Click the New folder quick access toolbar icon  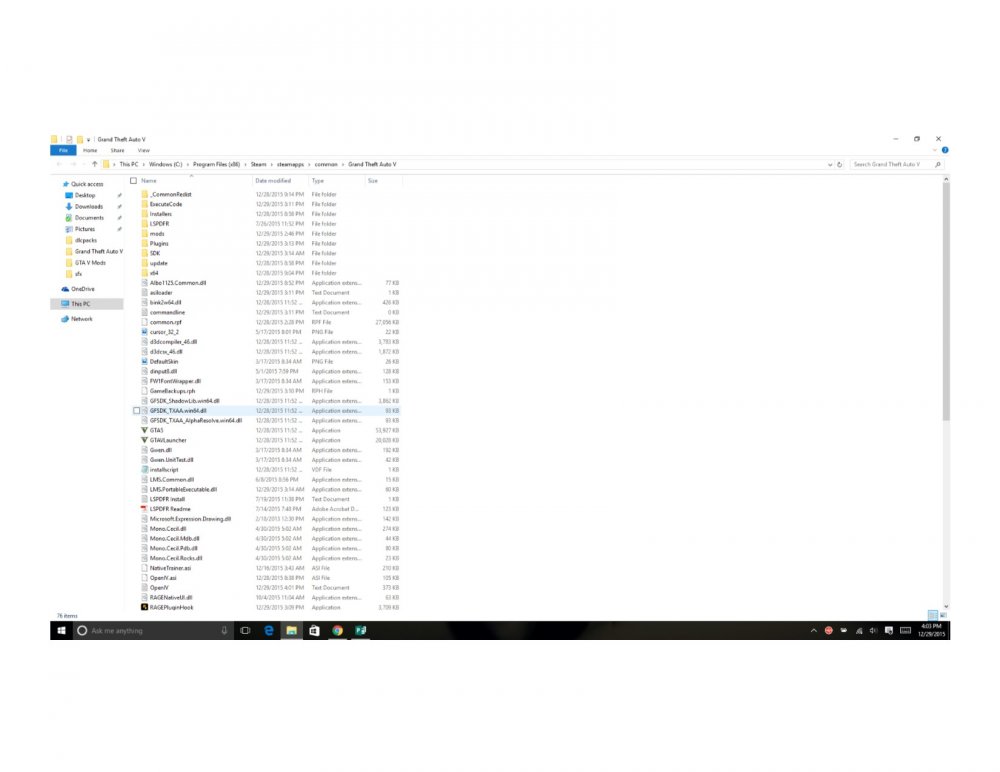(x=80, y=139)
